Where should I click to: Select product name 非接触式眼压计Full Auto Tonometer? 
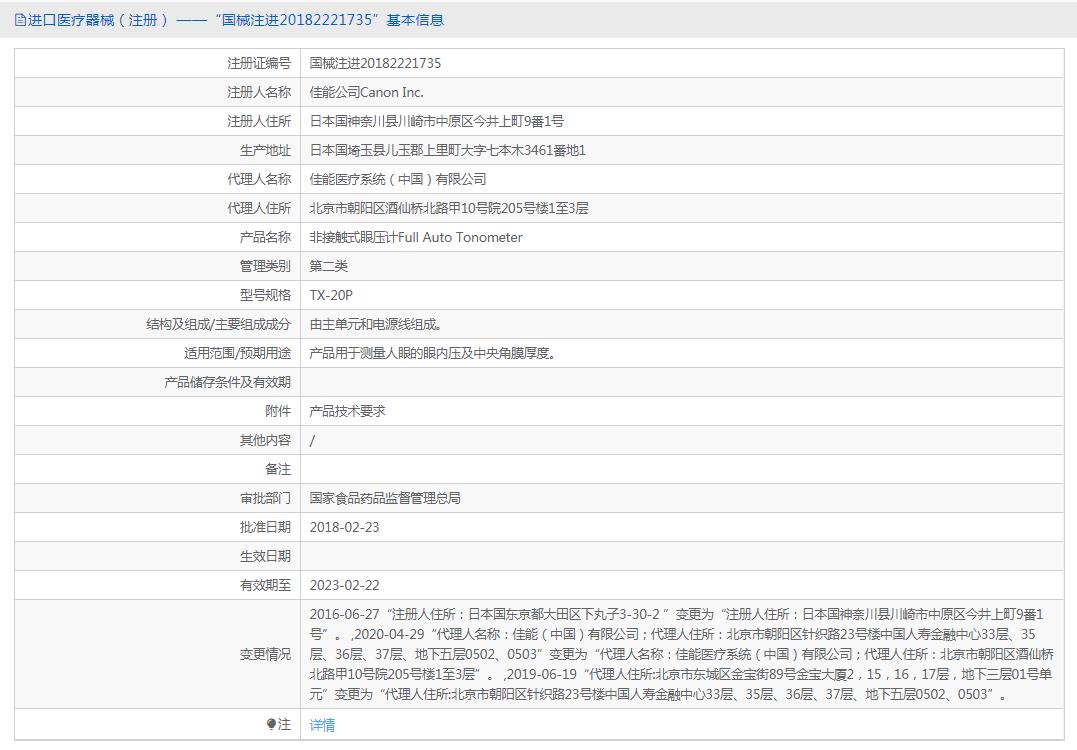click(x=416, y=237)
